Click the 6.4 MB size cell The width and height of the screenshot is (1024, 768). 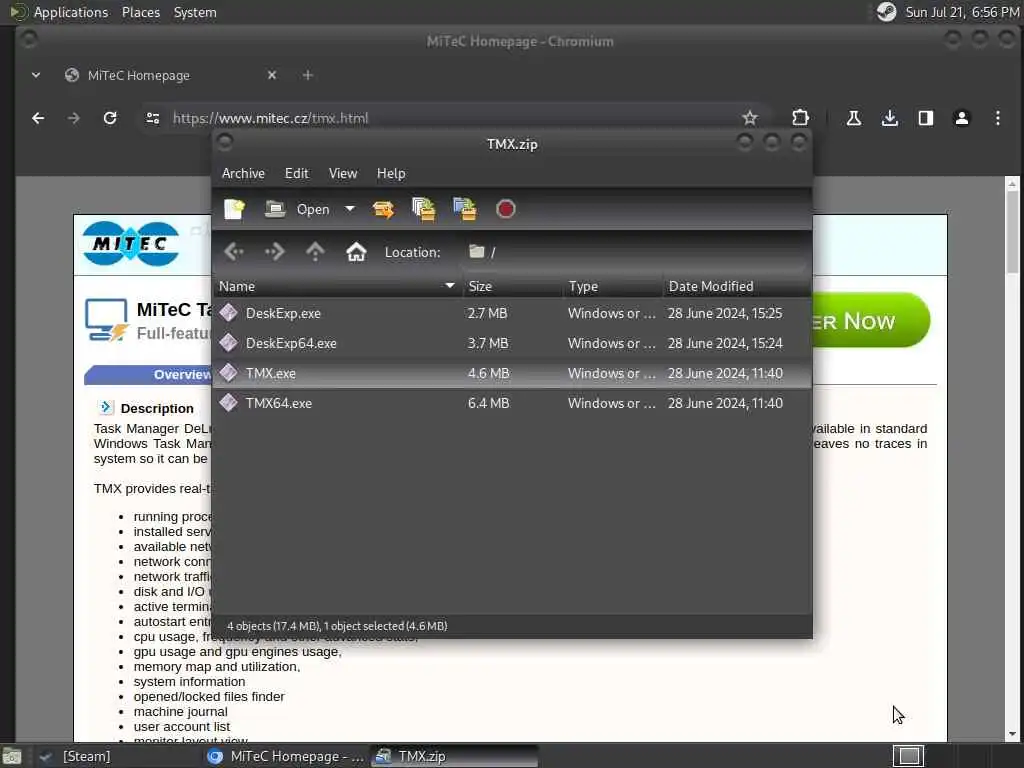pos(488,404)
